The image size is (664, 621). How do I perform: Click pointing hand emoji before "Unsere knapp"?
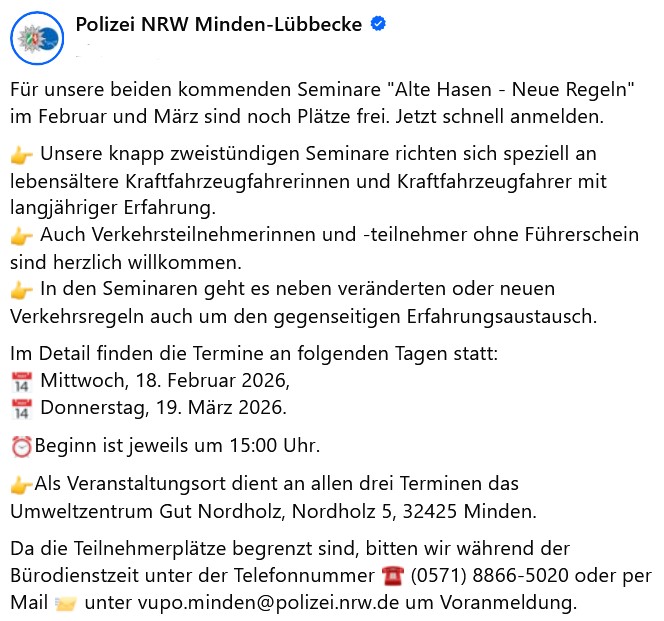(21, 156)
